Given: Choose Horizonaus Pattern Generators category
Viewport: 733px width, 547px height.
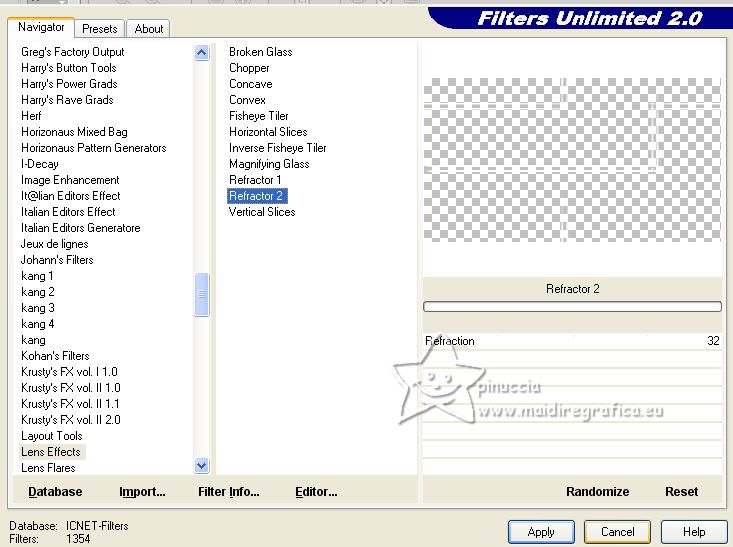Looking at the screenshot, I should (x=93, y=148).
